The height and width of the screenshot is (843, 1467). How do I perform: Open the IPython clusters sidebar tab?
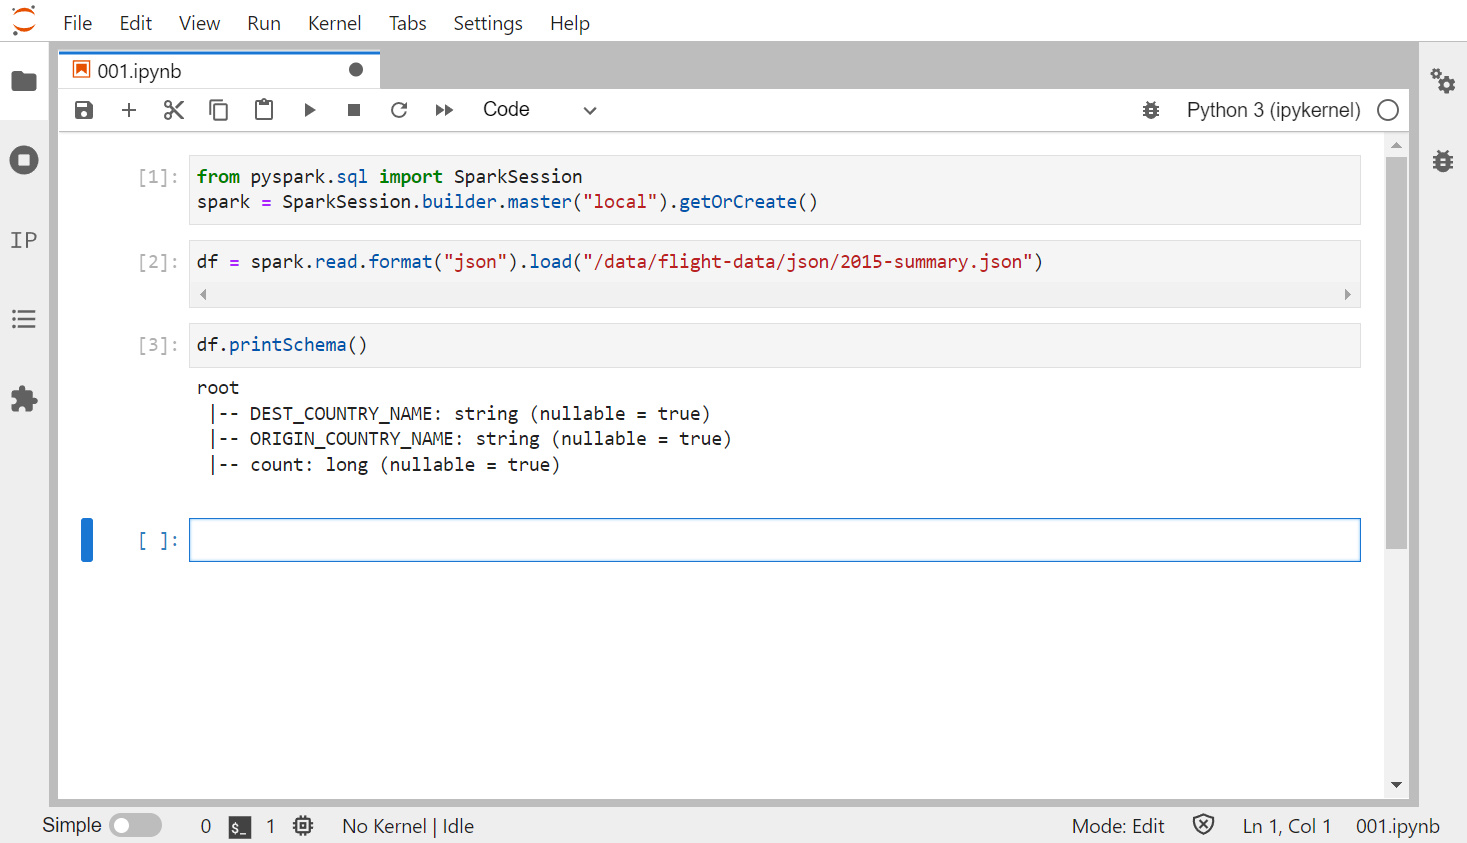(24, 240)
